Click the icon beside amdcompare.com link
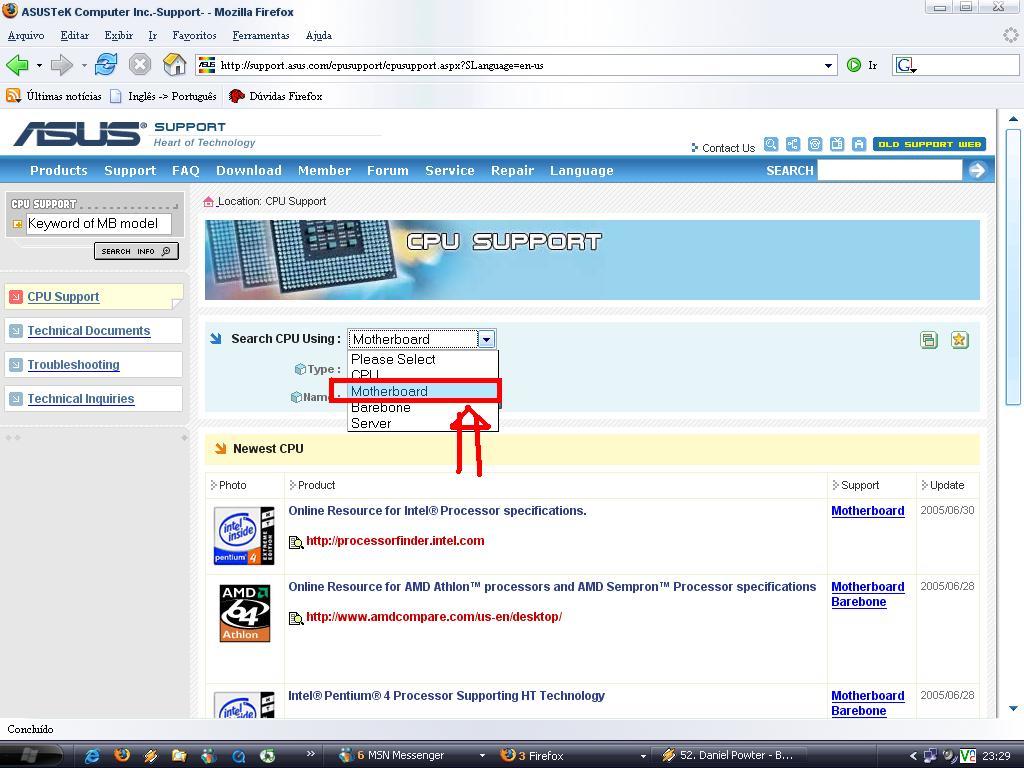 pyautogui.click(x=296, y=618)
